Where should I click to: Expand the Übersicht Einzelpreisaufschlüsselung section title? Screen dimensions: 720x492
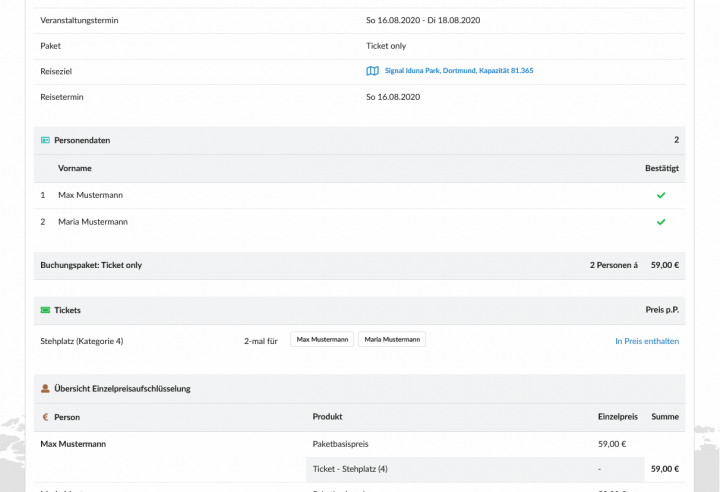click(x=122, y=388)
